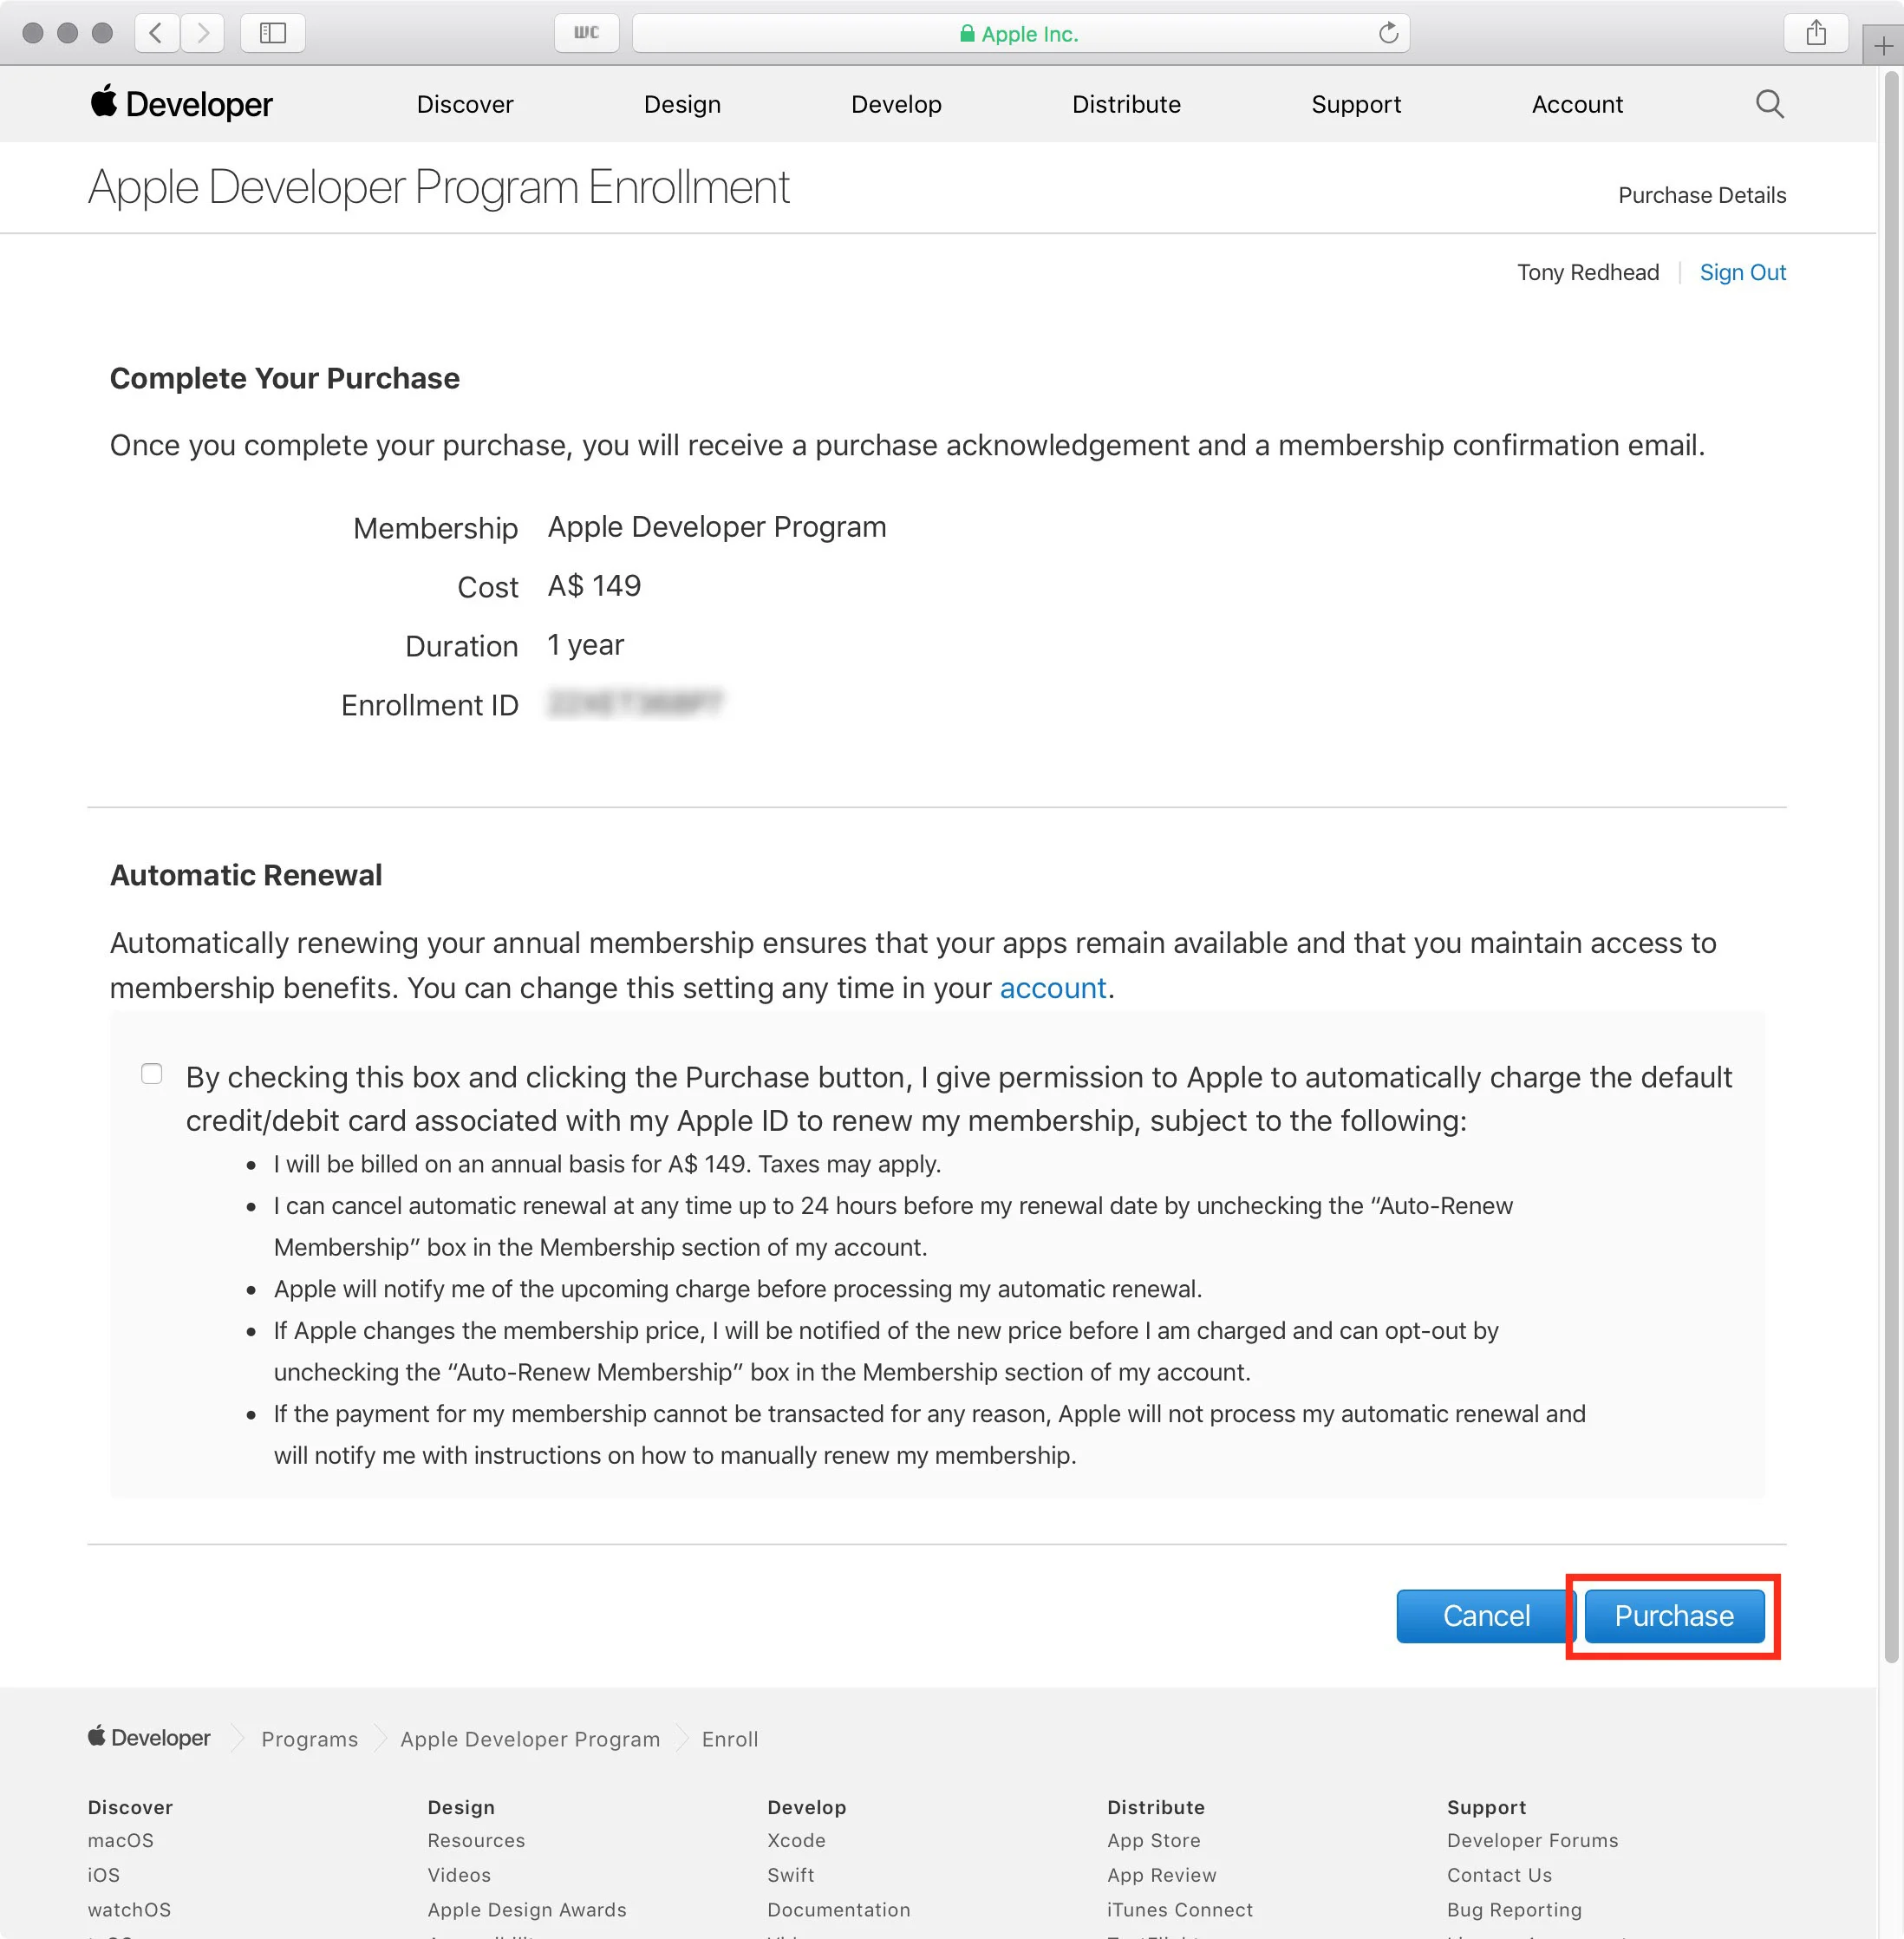Click the Safari forward arrow button
This screenshot has width=1904, height=1939.
pos(203,33)
